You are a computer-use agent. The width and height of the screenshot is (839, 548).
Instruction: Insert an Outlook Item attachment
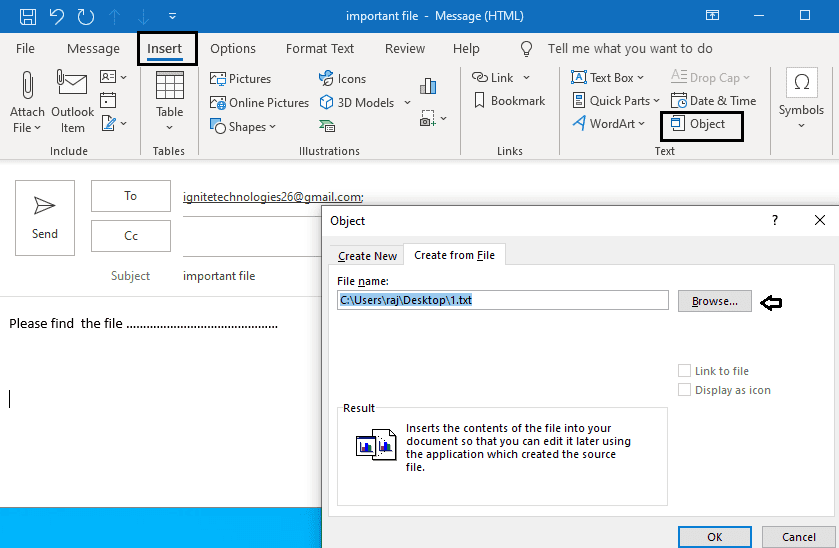coord(72,102)
